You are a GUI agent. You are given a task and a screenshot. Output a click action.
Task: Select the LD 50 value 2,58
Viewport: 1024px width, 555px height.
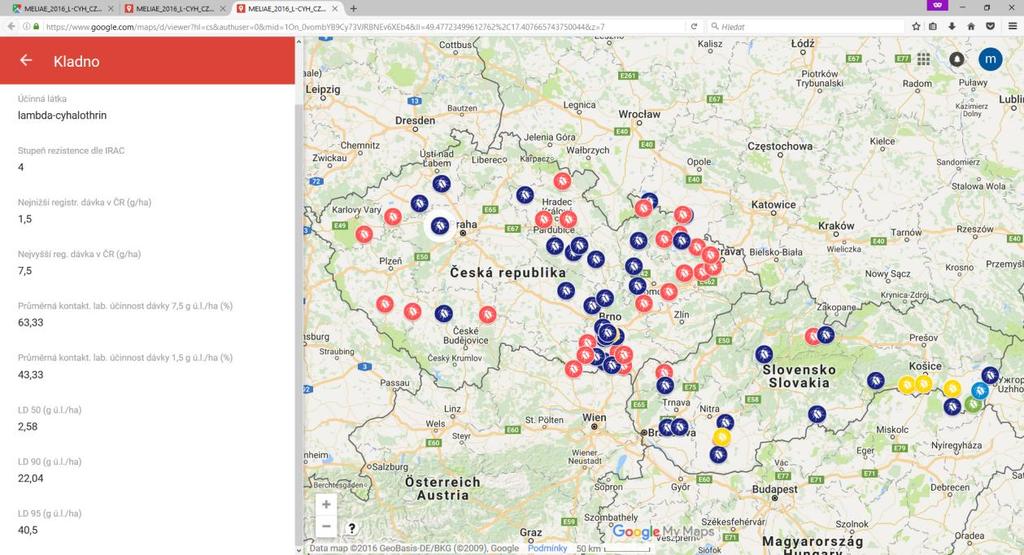27,426
